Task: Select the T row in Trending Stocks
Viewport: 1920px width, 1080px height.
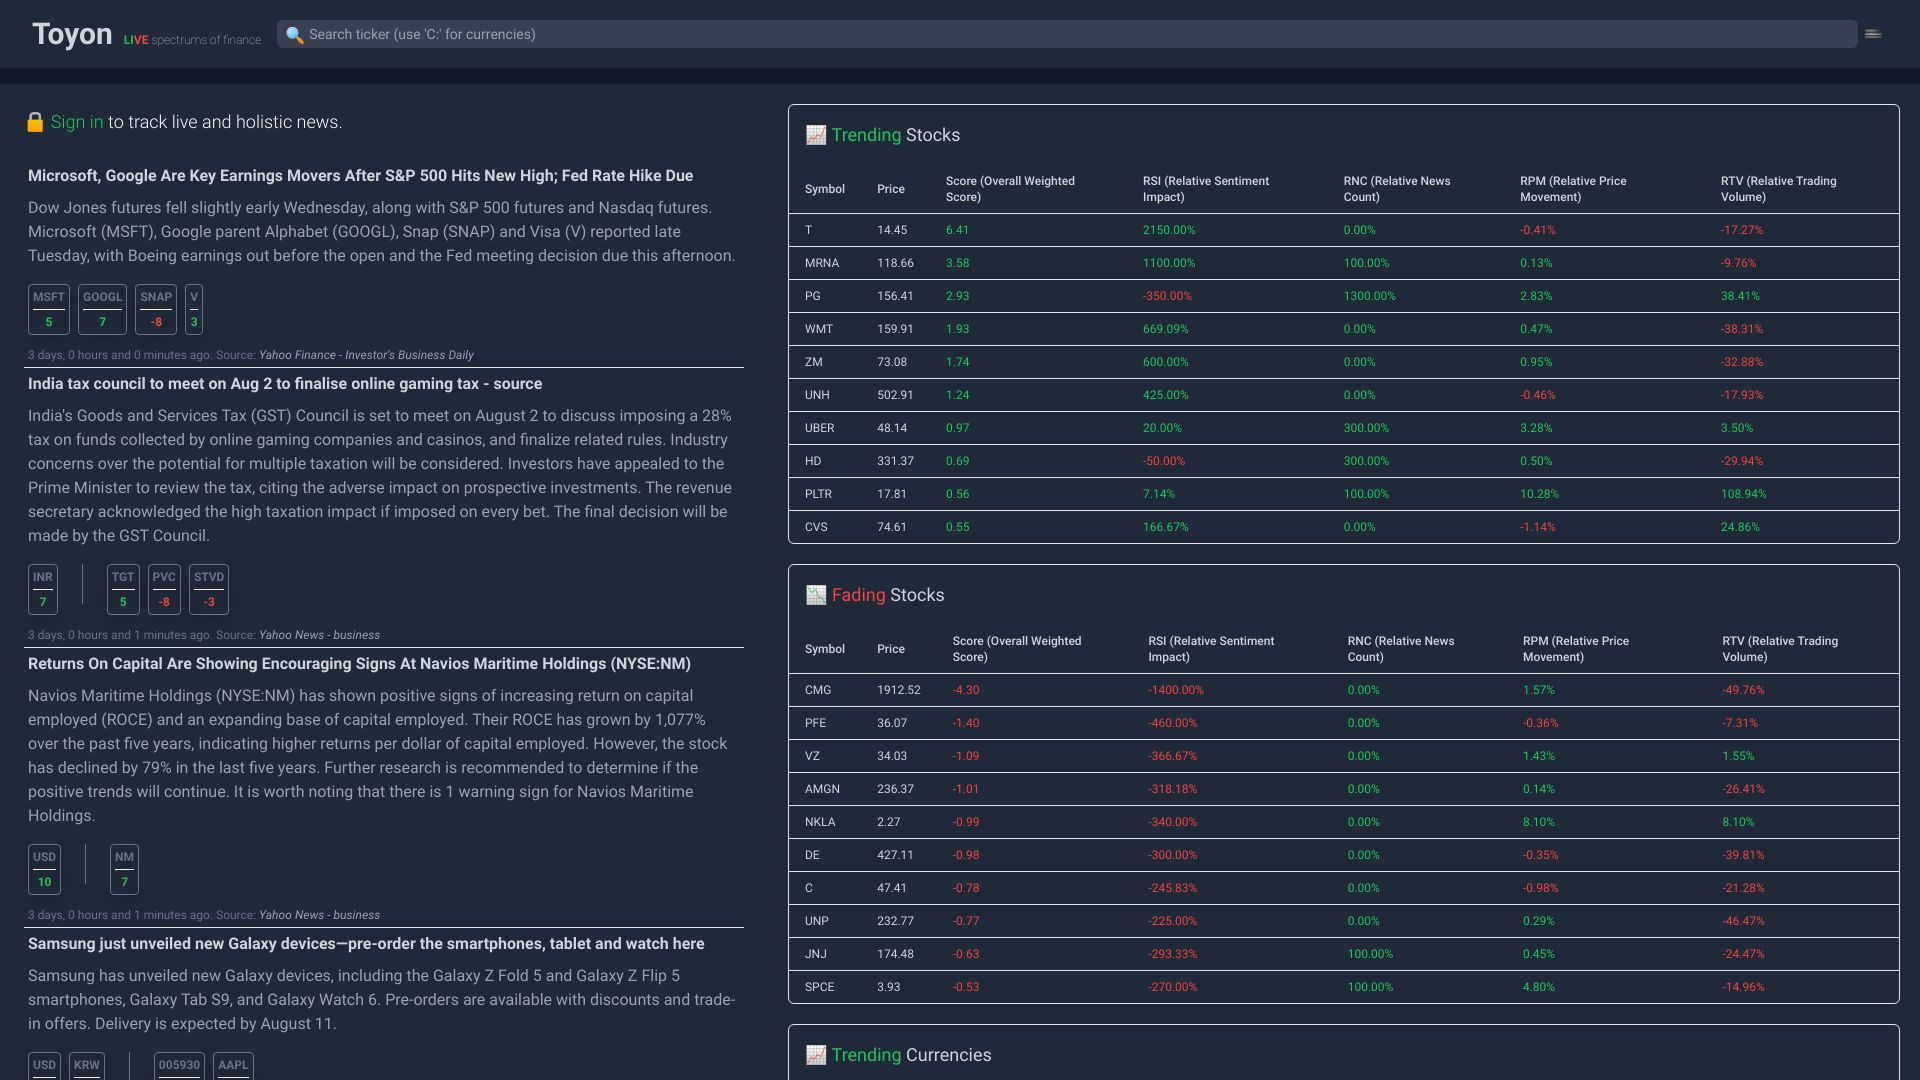Action: pyautogui.click(x=1100, y=230)
